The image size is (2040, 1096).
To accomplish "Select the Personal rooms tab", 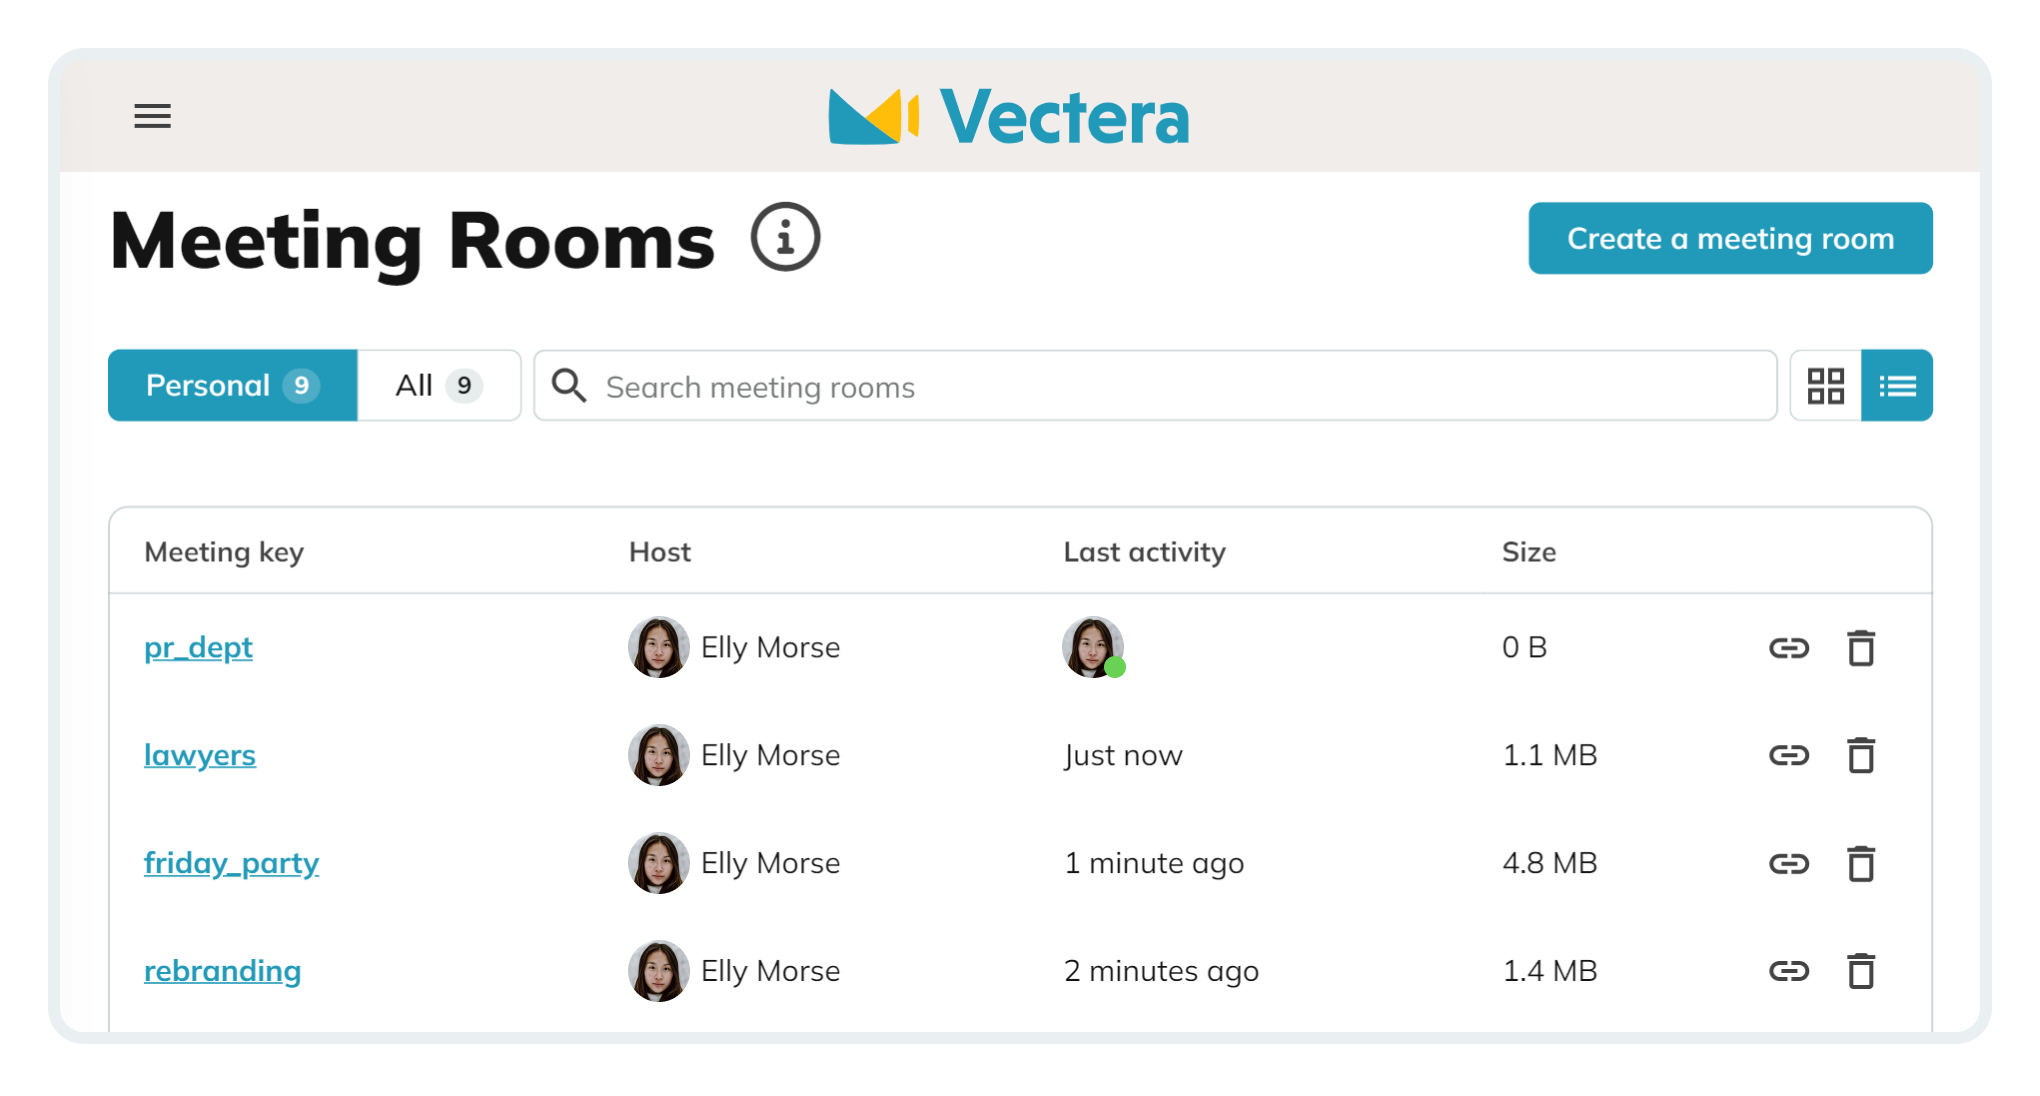I will [232, 386].
